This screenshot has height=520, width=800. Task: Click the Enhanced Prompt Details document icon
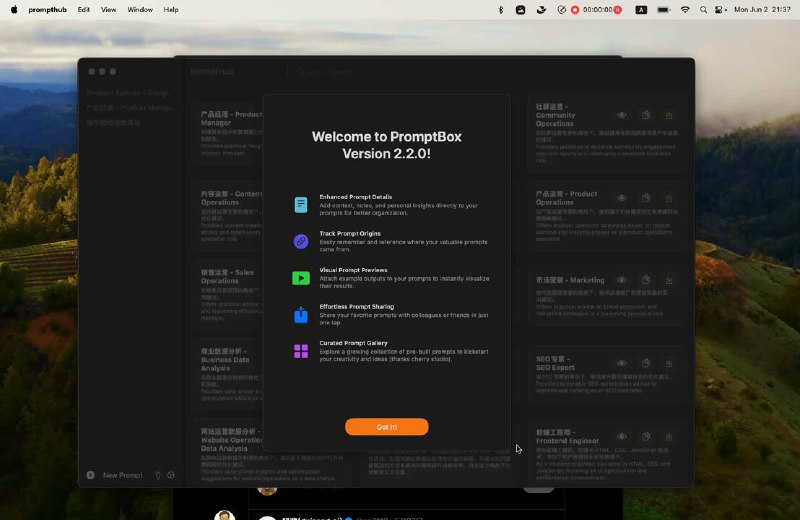301,205
